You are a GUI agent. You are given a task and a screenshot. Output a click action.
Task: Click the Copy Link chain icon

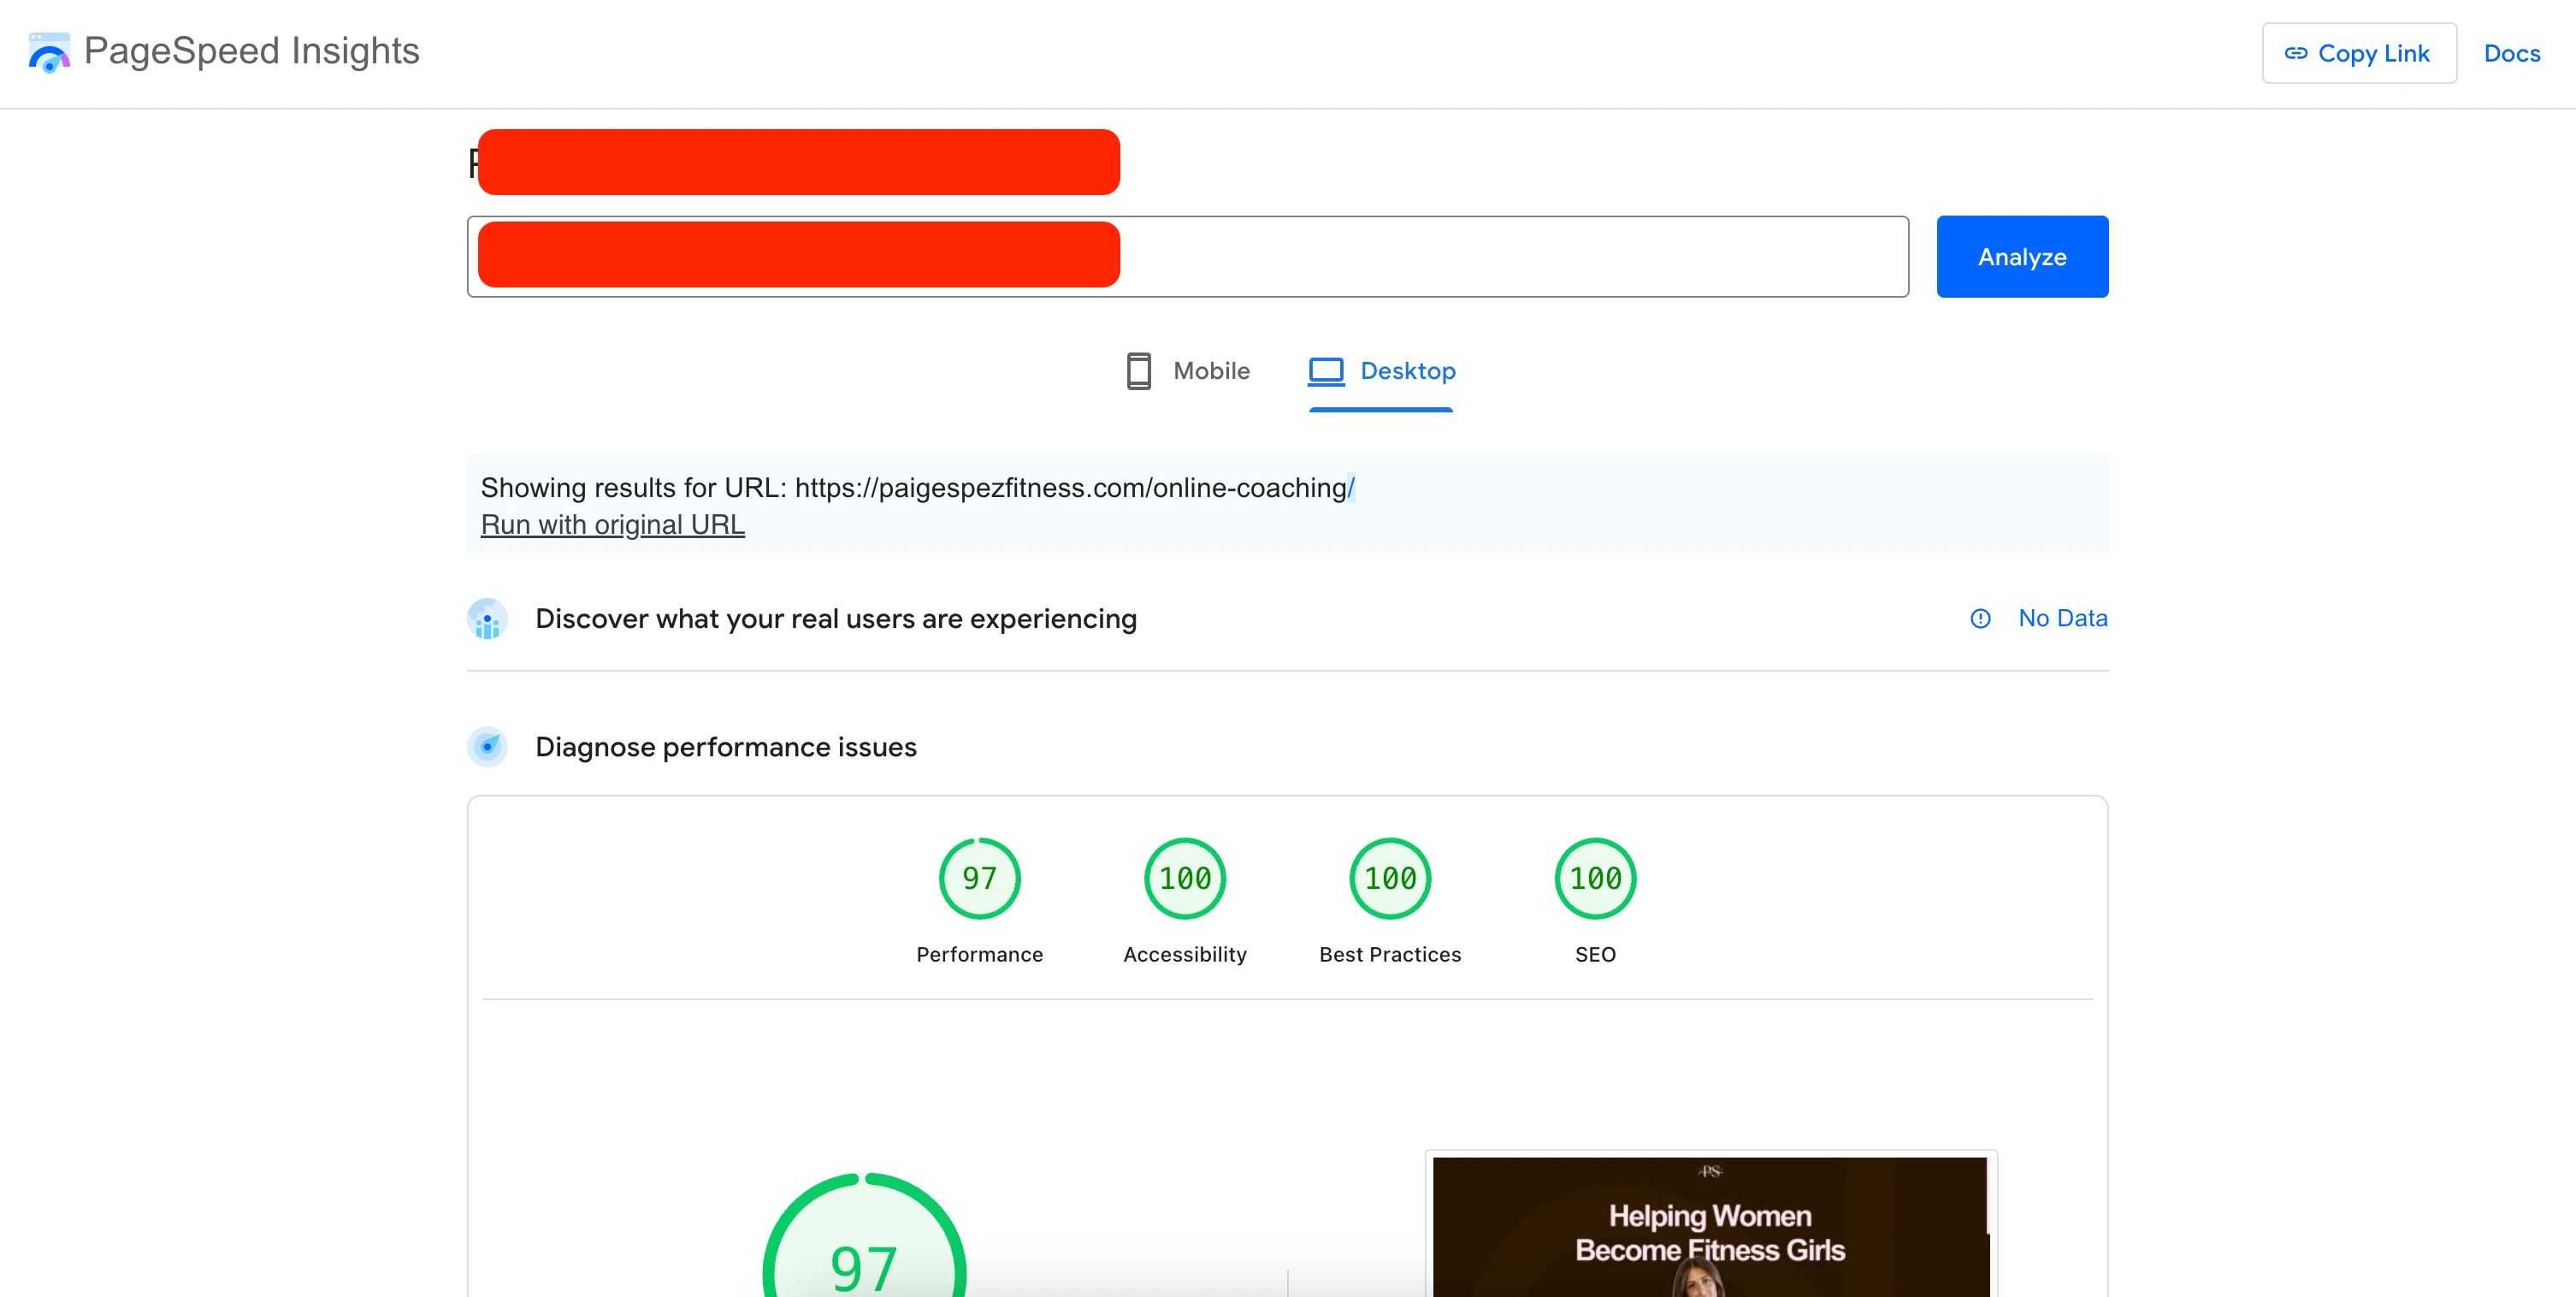click(x=2296, y=53)
